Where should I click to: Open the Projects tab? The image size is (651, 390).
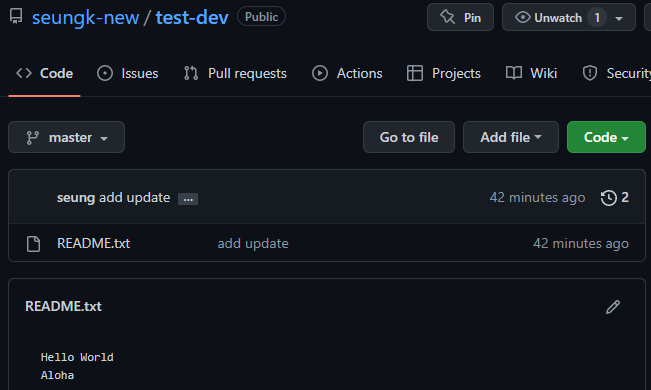(443, 74)
